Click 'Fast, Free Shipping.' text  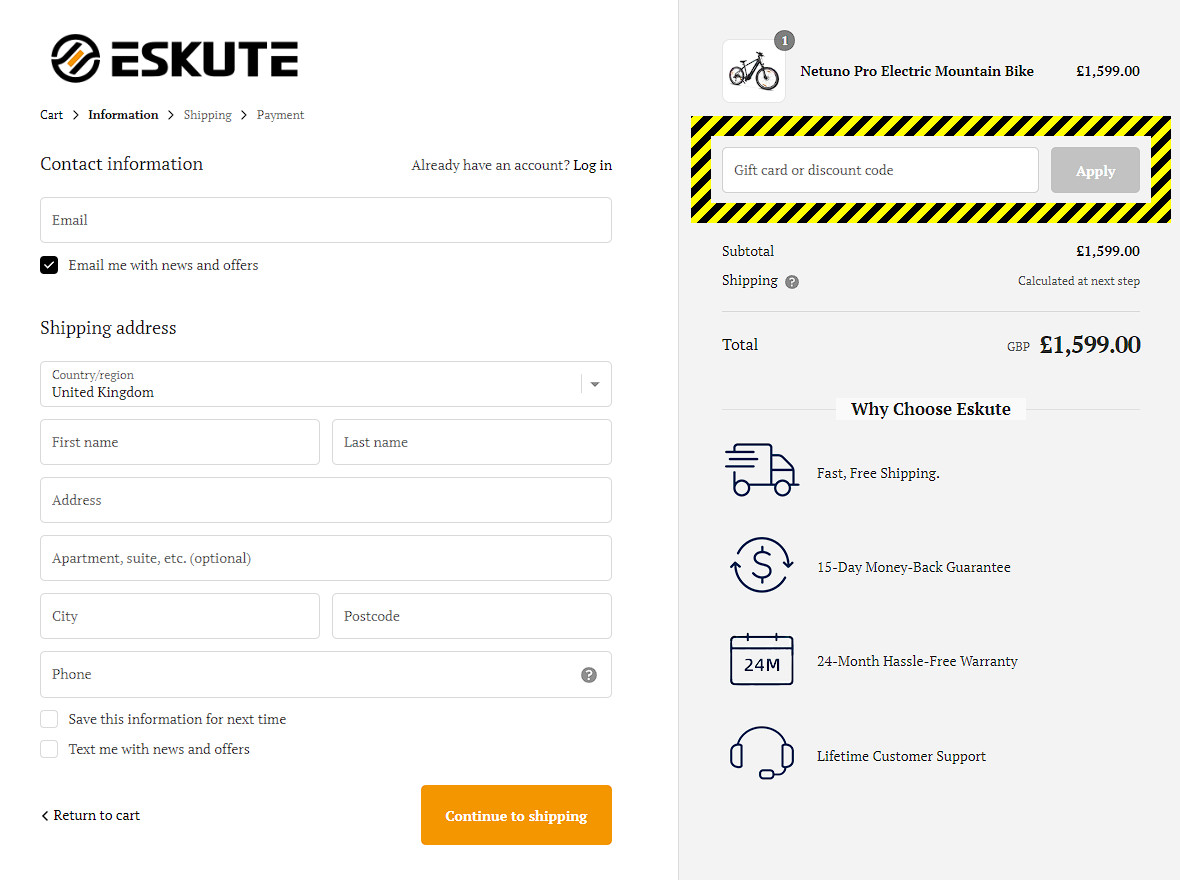pyautogui.click(x=878, y=473)
